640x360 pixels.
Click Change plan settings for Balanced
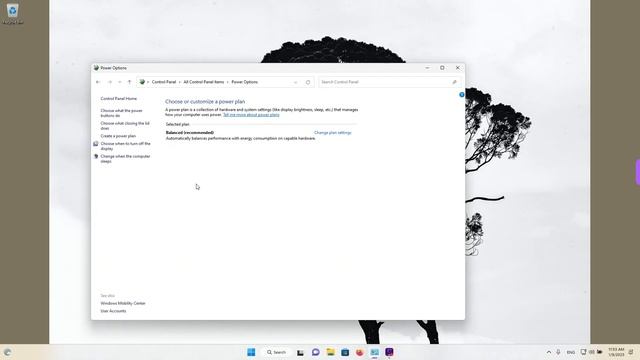333,133
